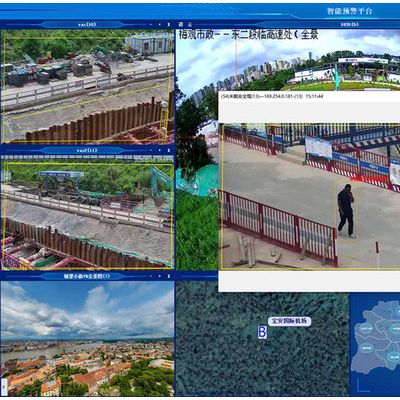Click the dash icon in VR panorama panel header
400x400 pixels.
coord(151,276)
